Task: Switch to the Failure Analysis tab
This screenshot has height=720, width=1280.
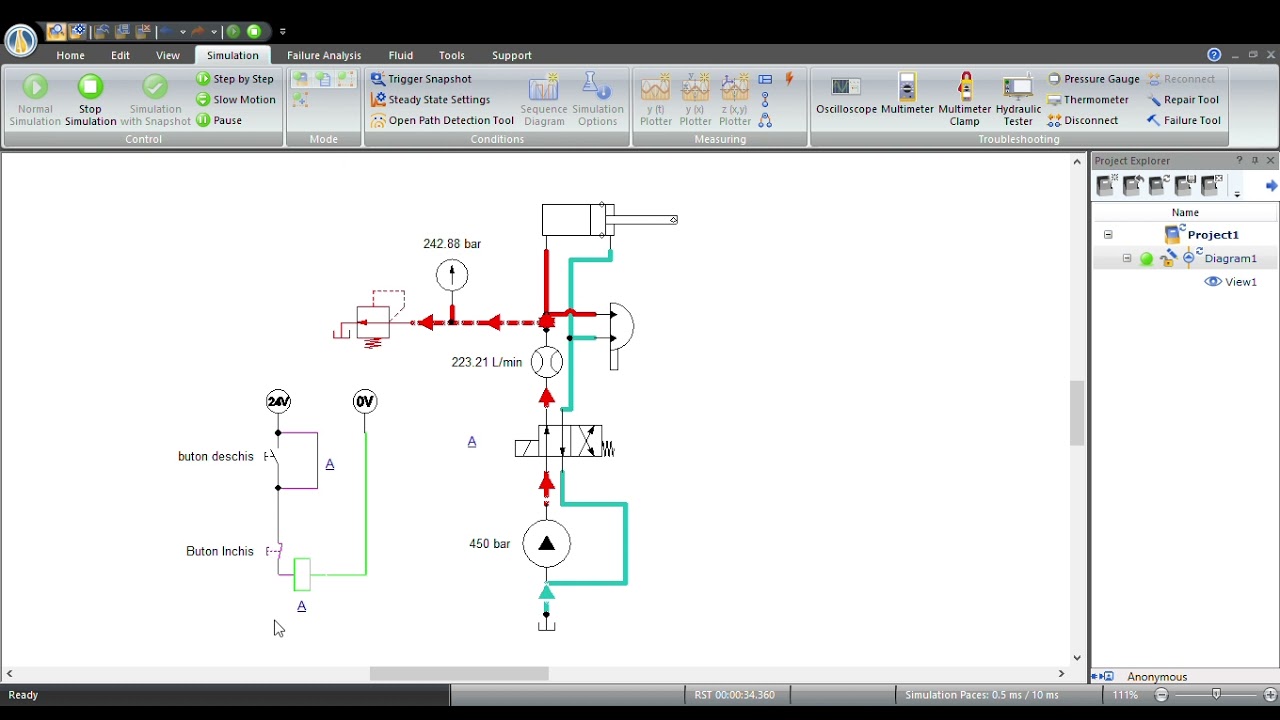Action: point(324,55)
